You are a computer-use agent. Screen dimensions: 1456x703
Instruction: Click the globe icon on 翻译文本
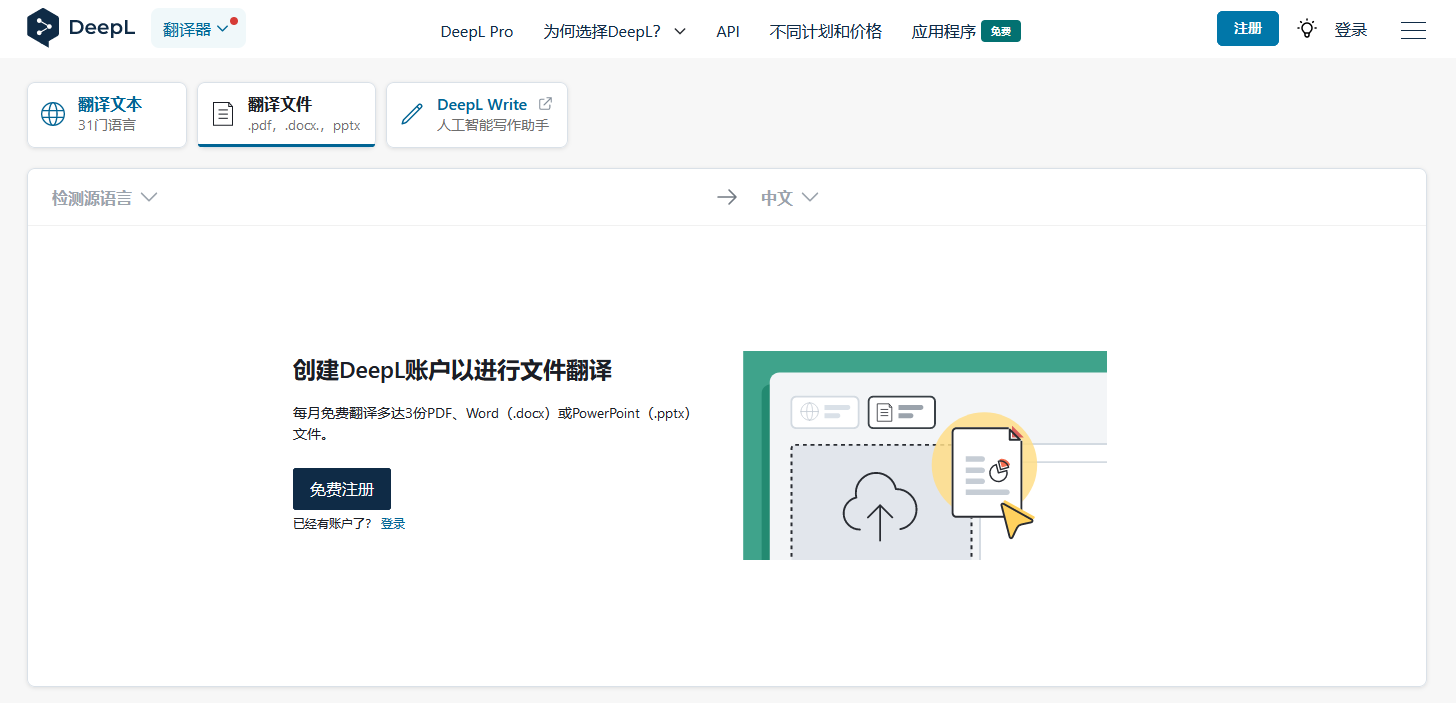click(53, 114)
